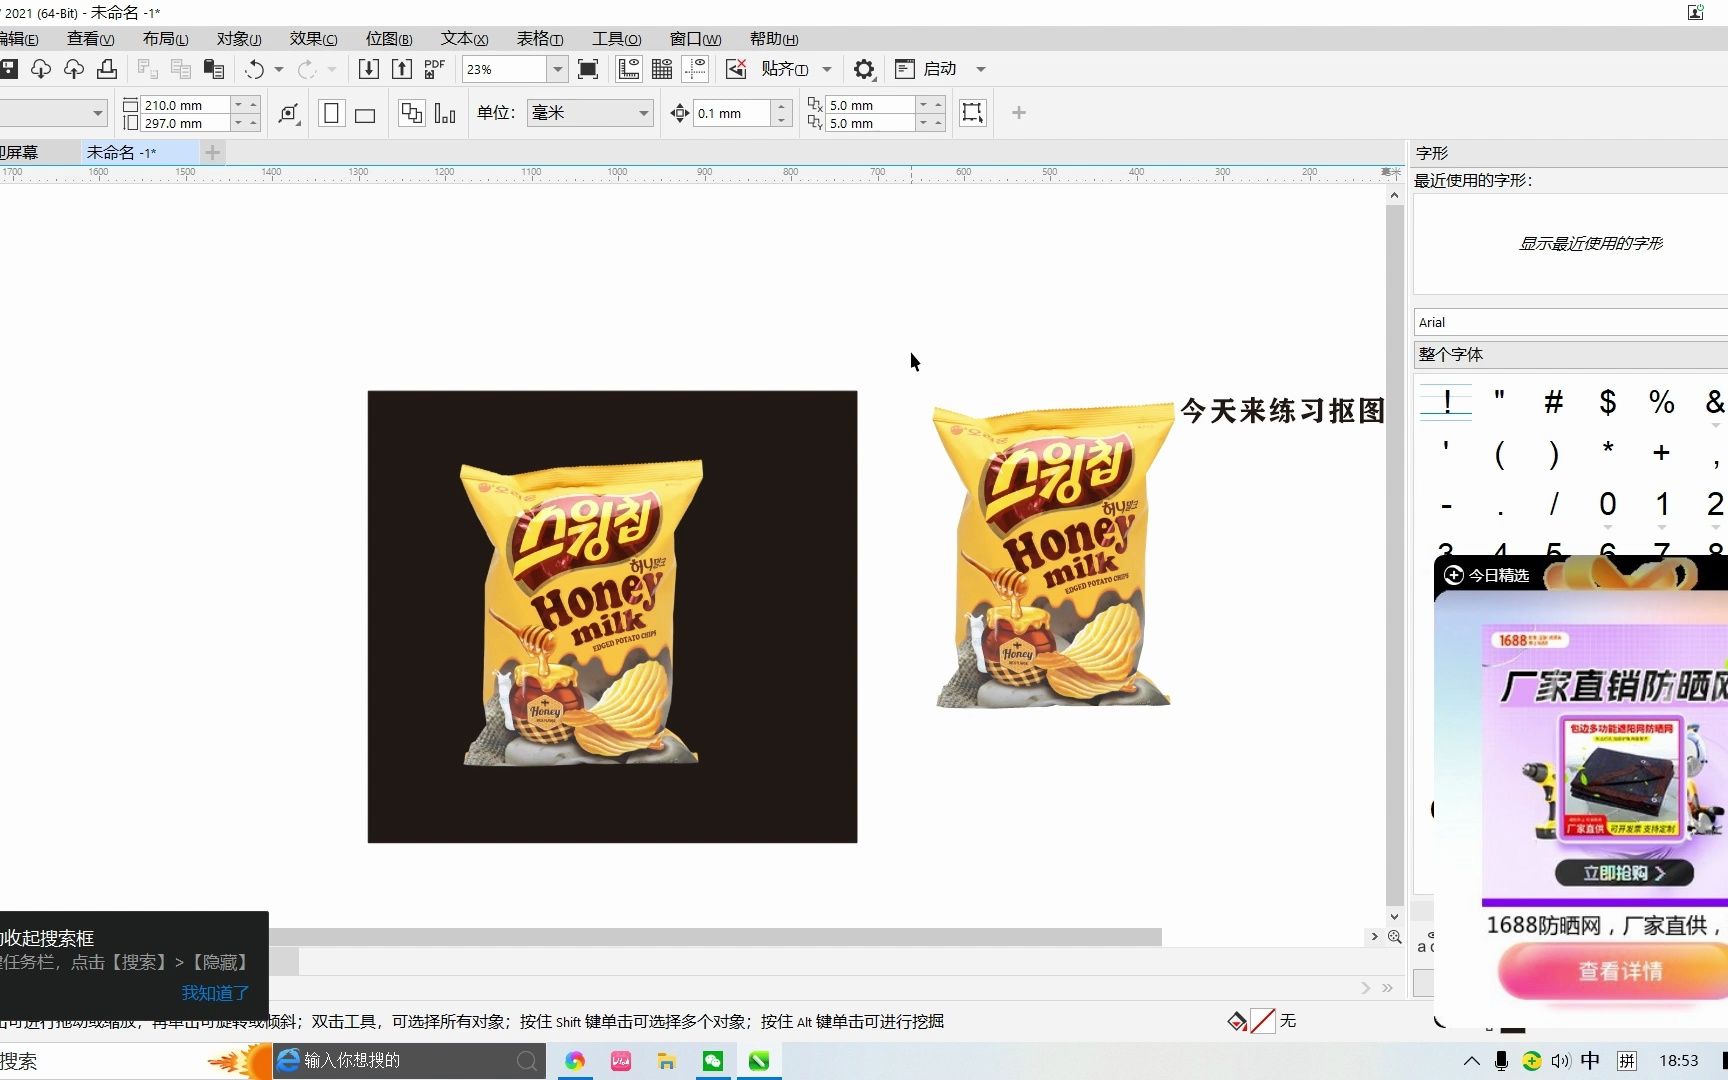Expand the undo history arrow
Image resolution: width=1728 pixels, height=1080 pixels.
click(x=279, y=69)
